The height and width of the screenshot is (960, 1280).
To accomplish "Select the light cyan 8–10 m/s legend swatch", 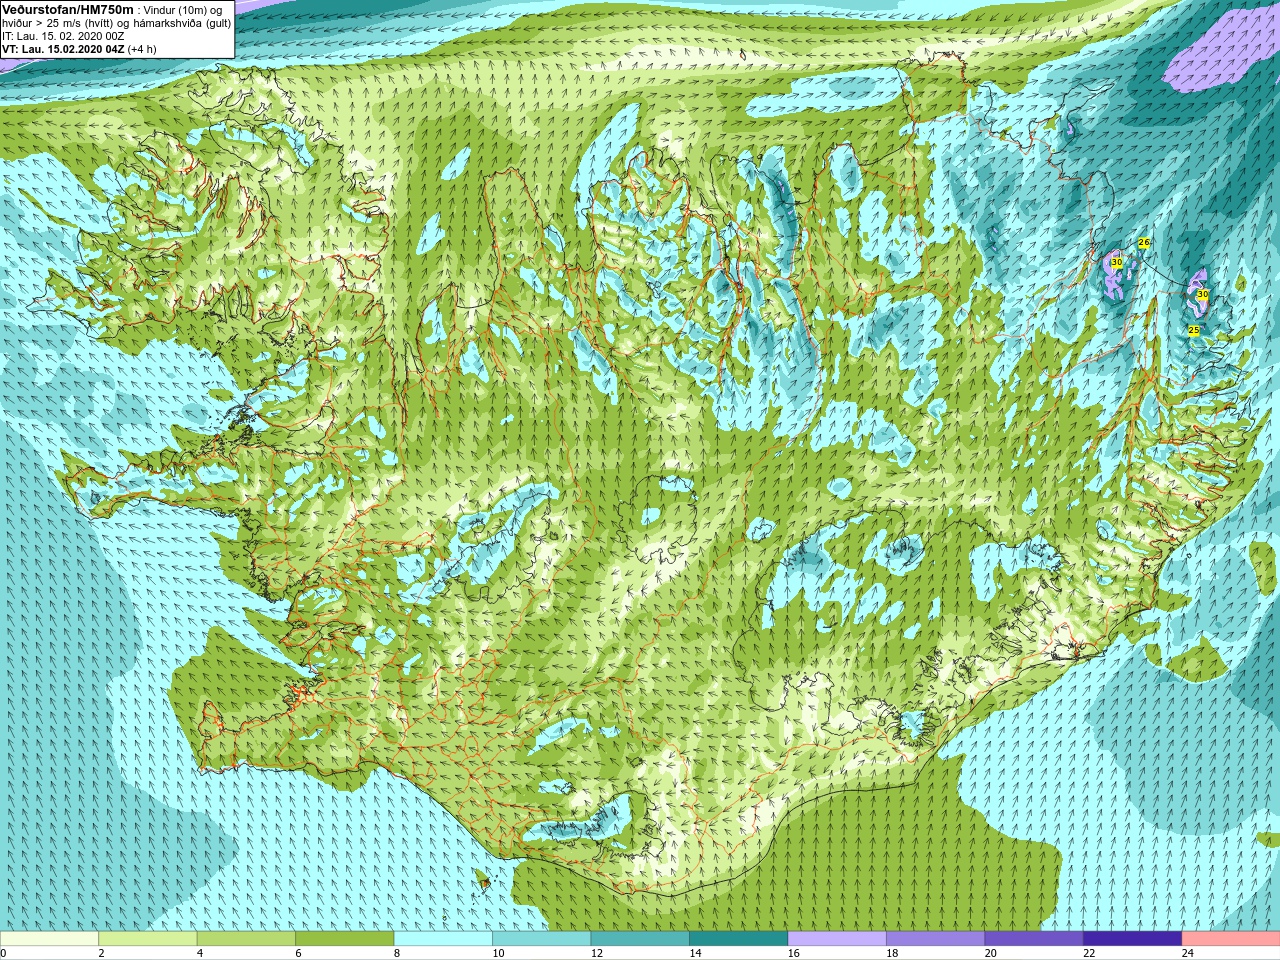I will 443,939.
